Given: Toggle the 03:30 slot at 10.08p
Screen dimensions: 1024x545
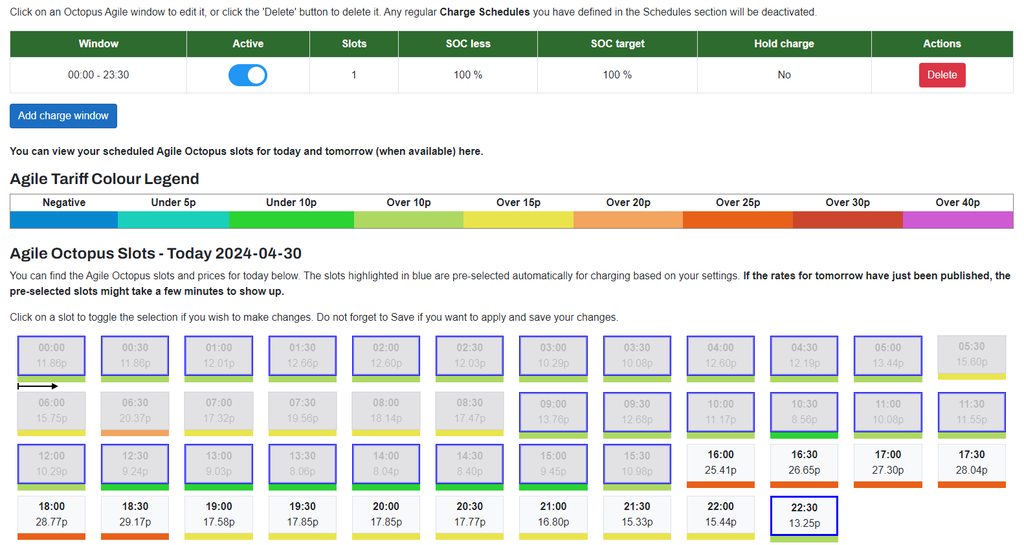Looking at the screenshot, I should (x=637, y=356).
